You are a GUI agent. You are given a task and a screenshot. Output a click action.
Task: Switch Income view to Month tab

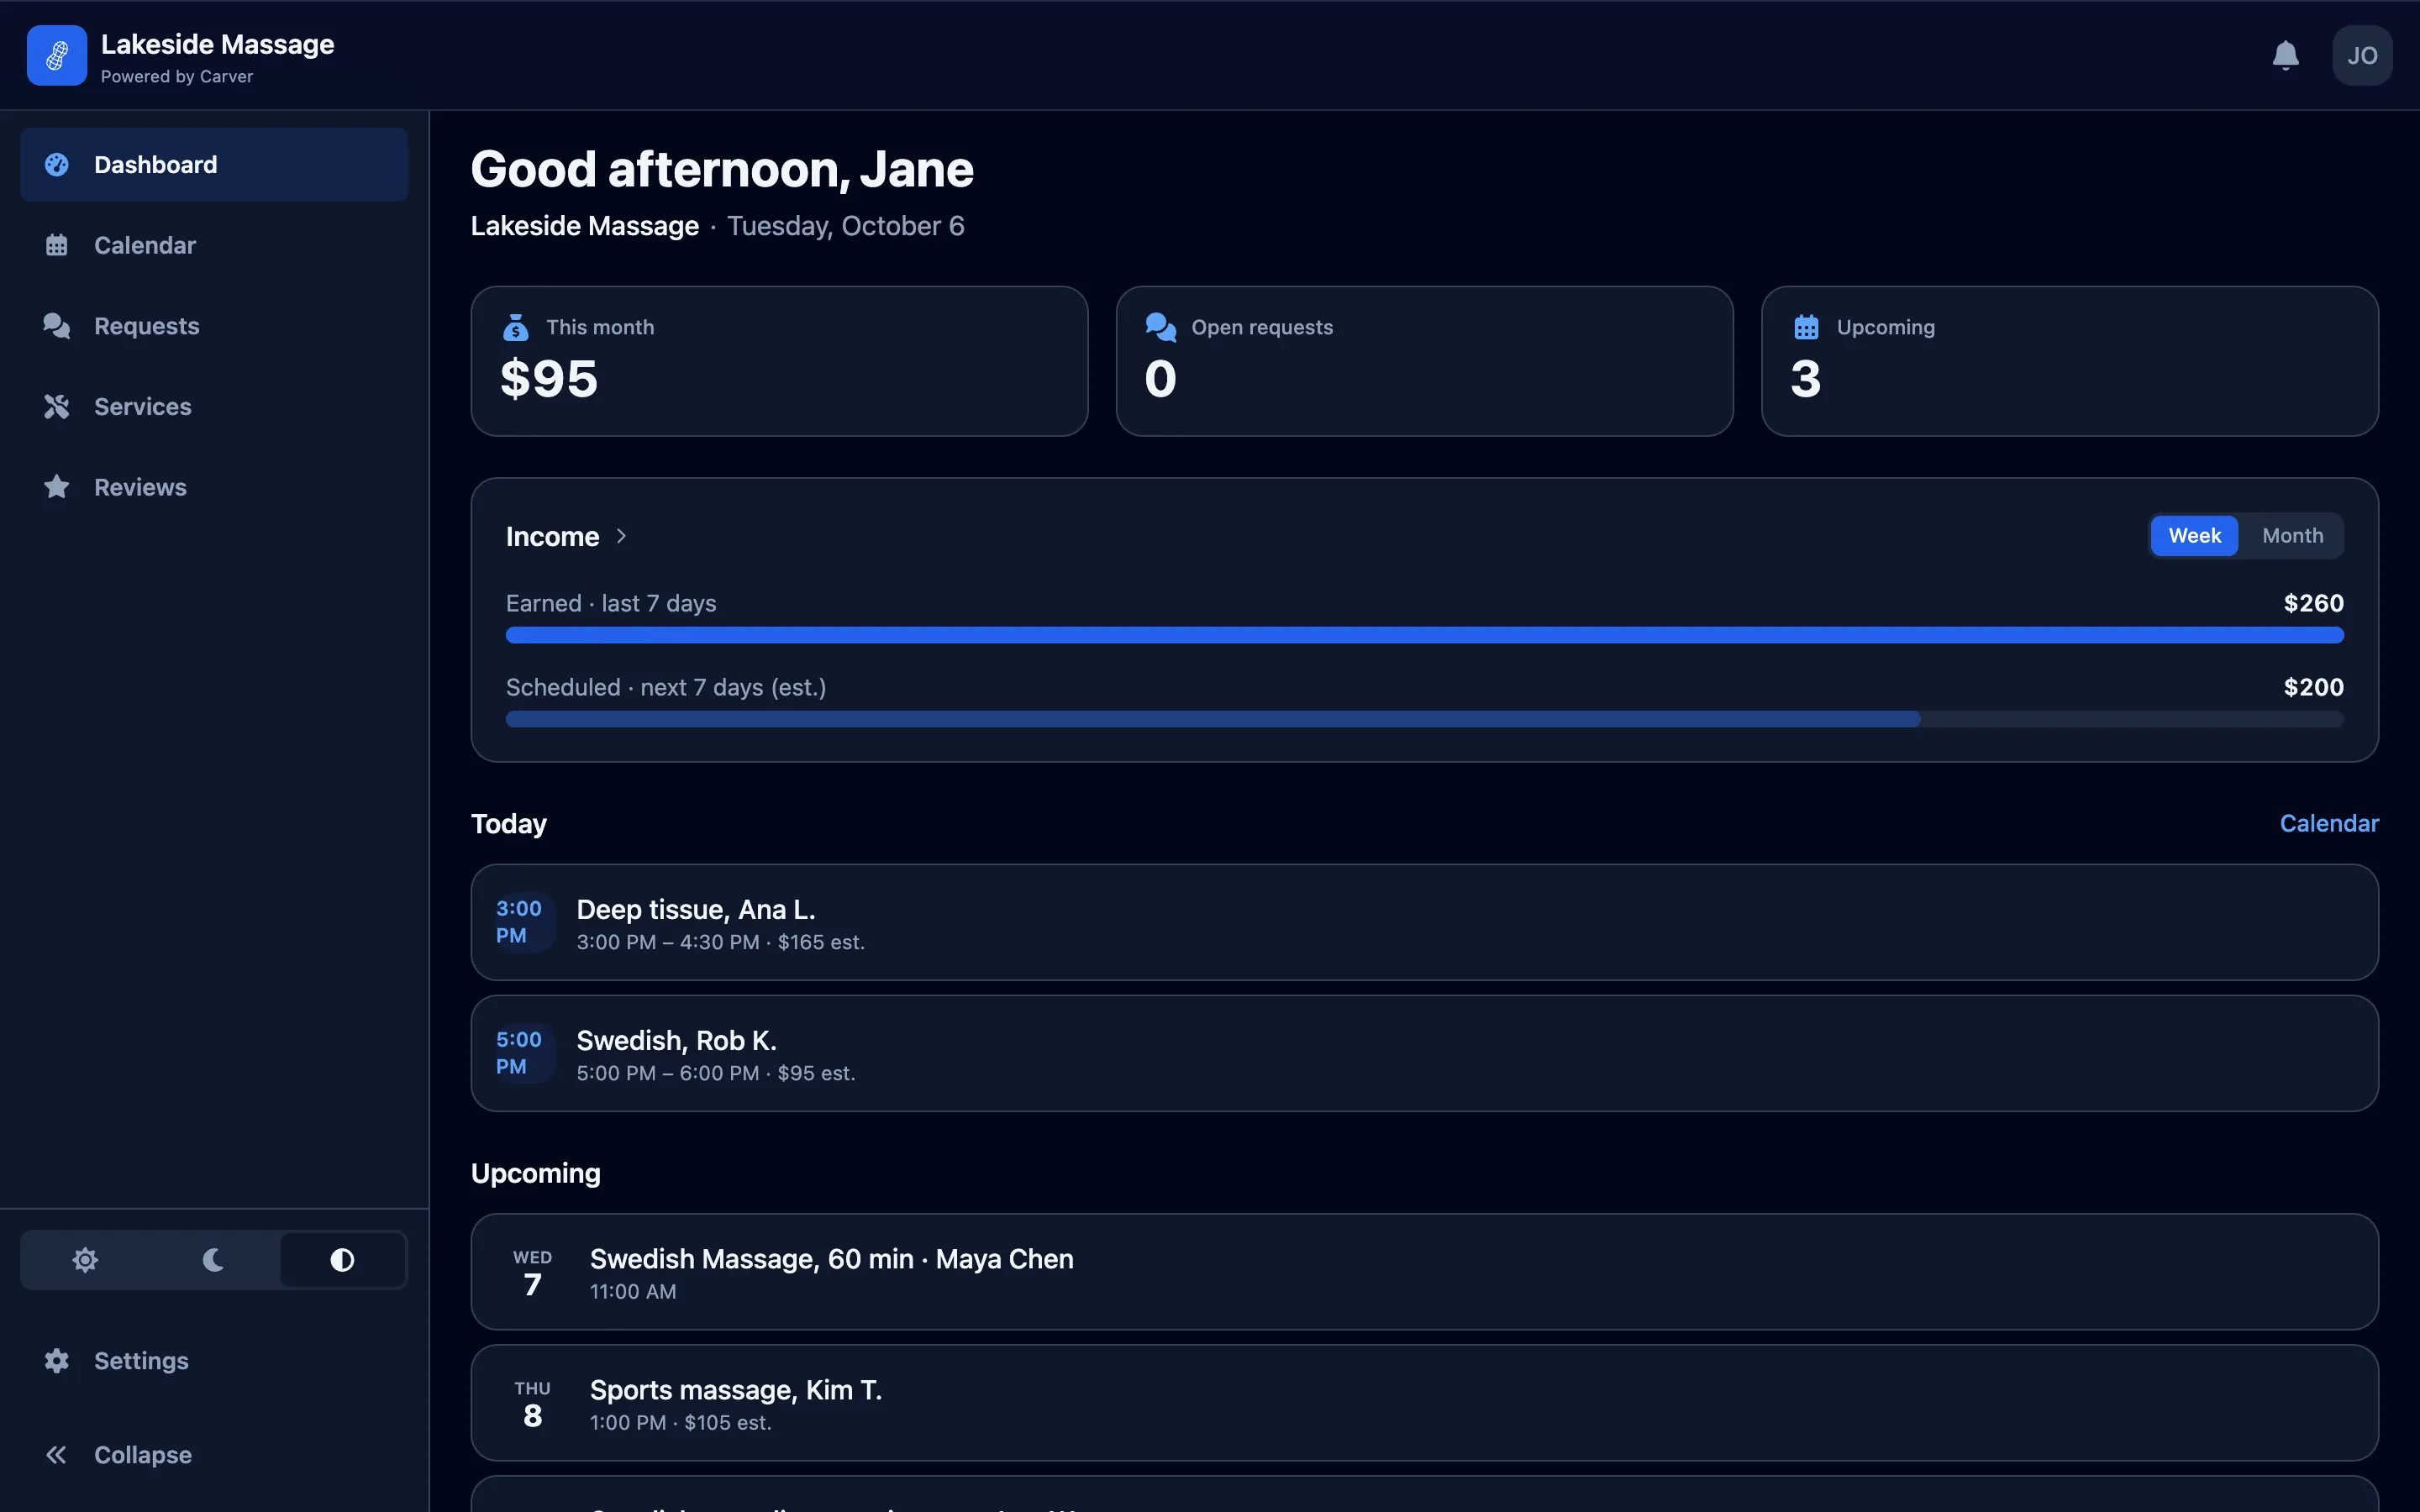[x=2292, y=536]
